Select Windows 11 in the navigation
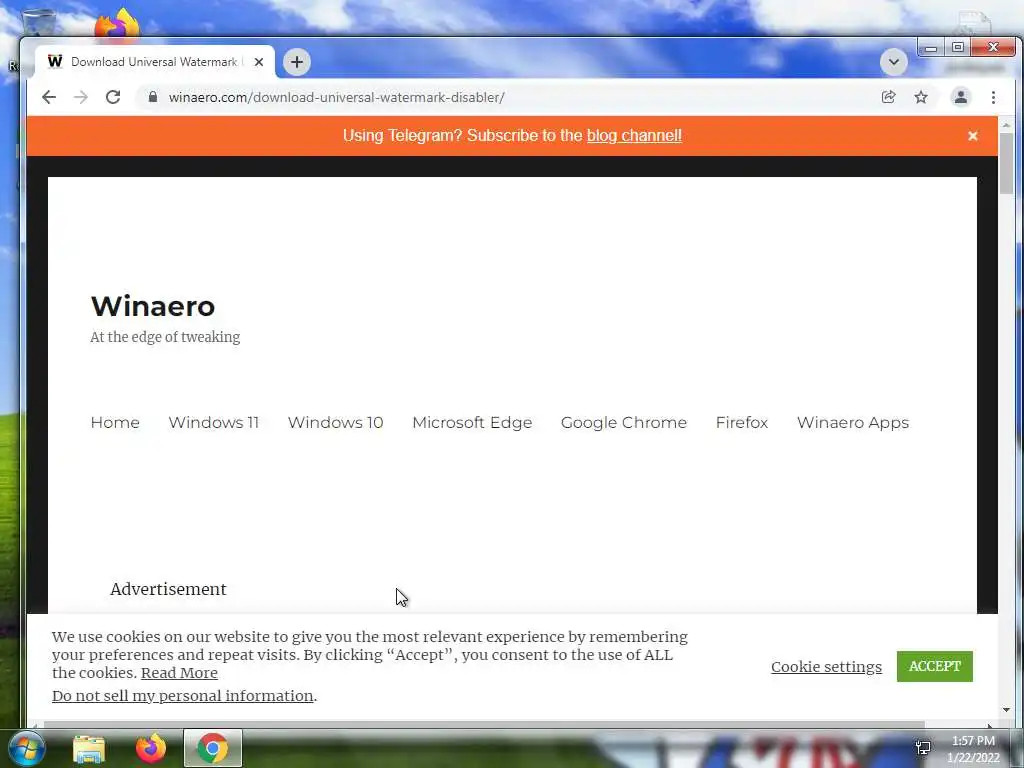The image size is (1024, 768). pyautogui.click(x=214, y=423)
